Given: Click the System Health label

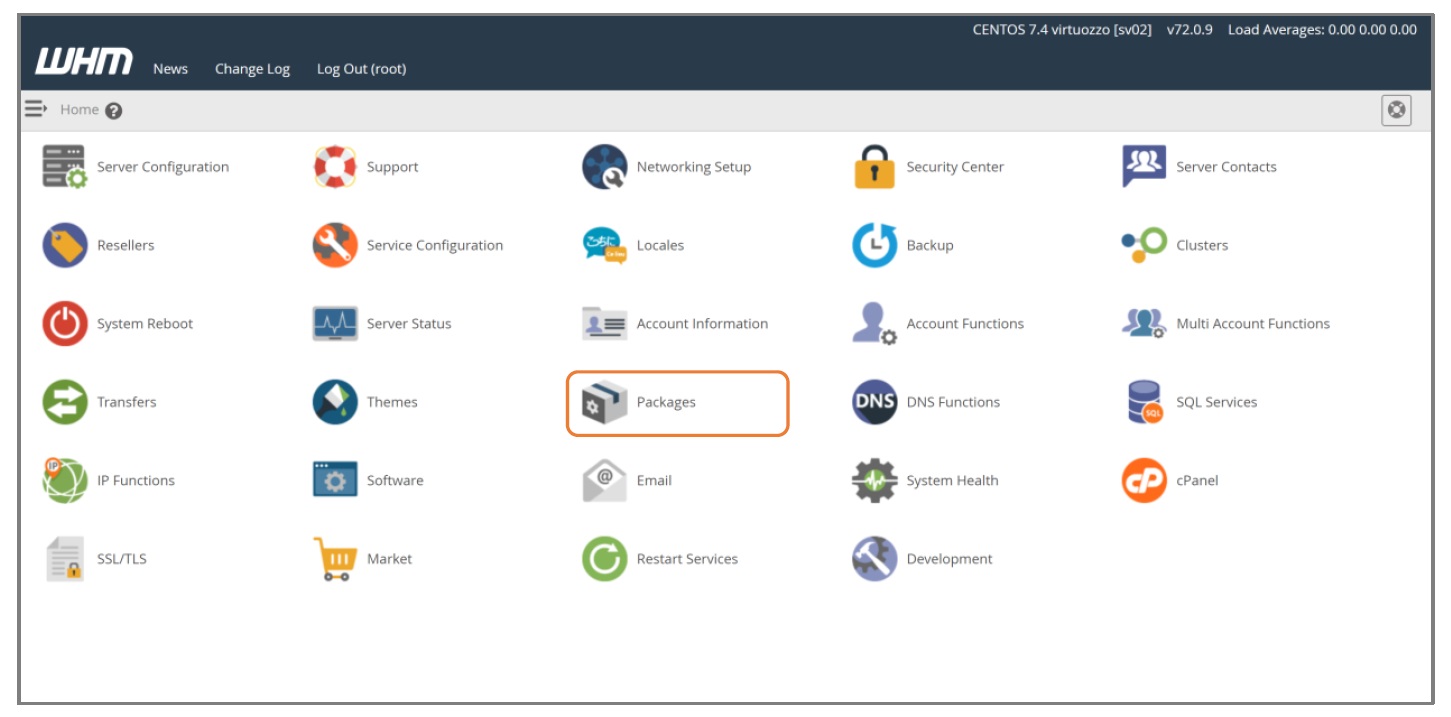Looking at the screenshot, I should pos(952,480).
